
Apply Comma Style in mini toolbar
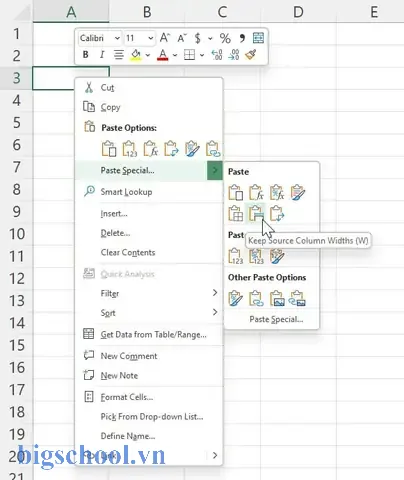tap(242, 38)
